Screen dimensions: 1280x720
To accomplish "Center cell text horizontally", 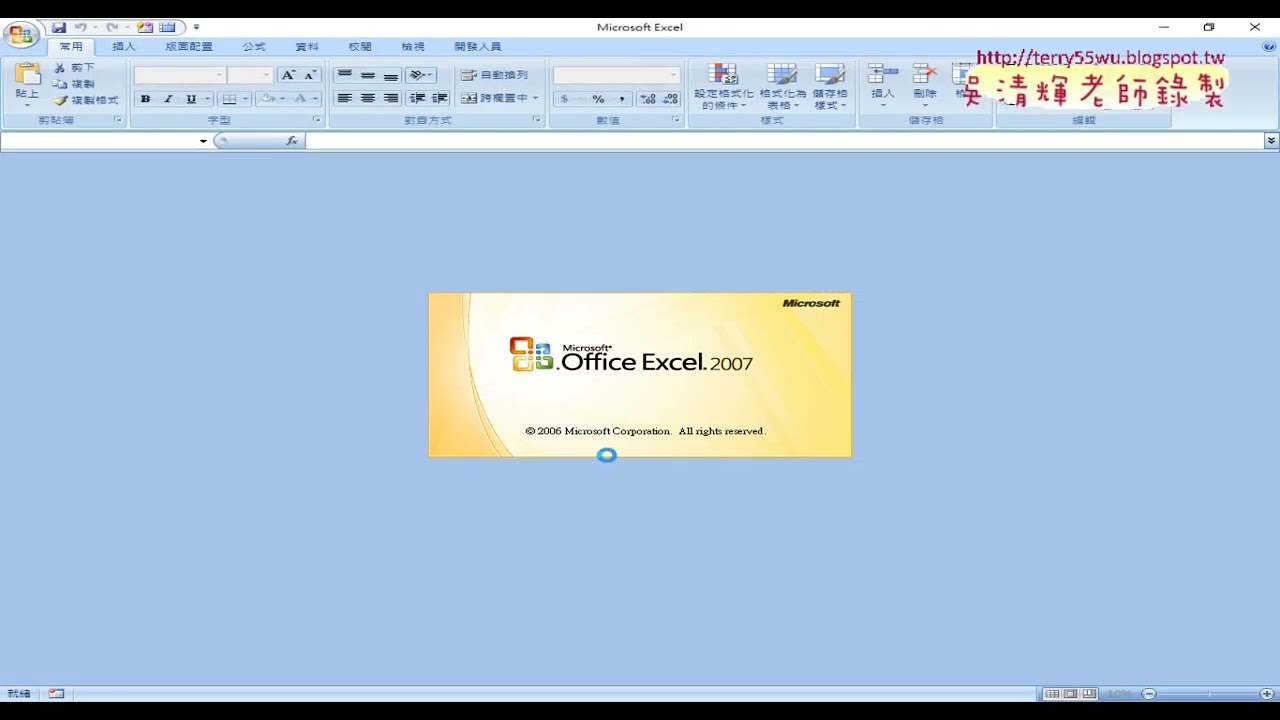I will [368, 98].
